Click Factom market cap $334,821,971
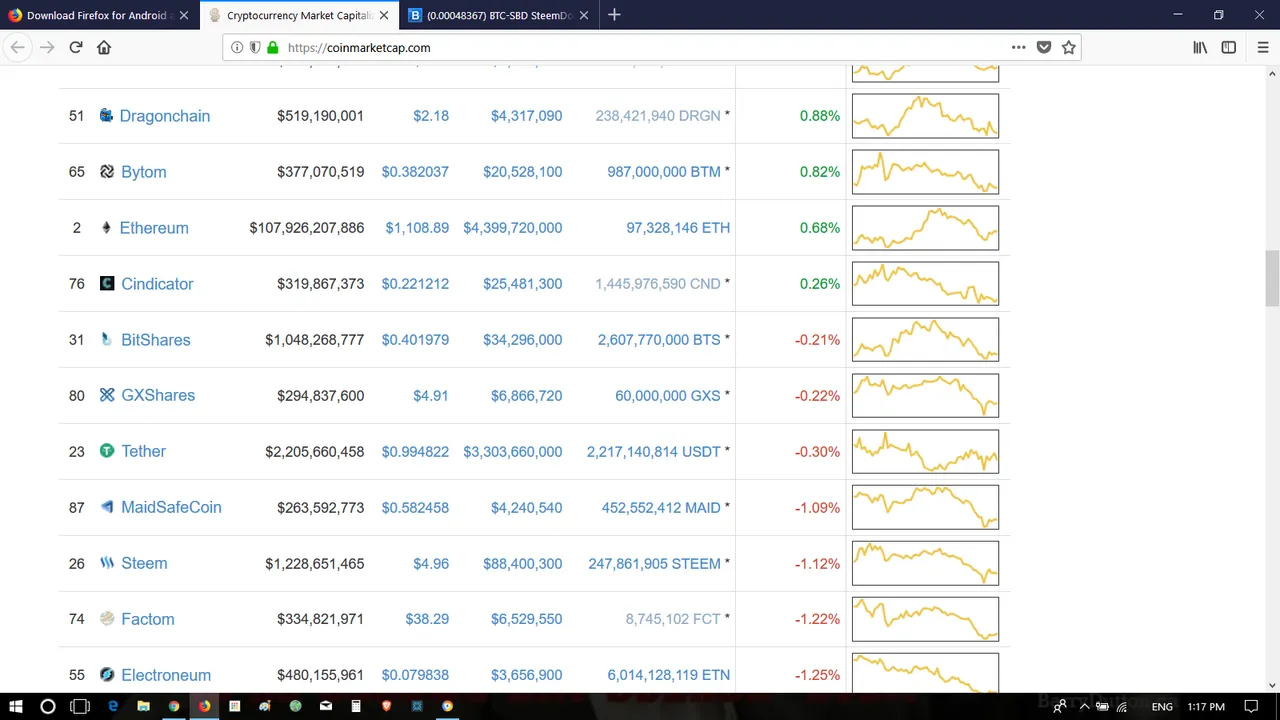Viewport: 1280px width, 720px height. tap(320, 619)
